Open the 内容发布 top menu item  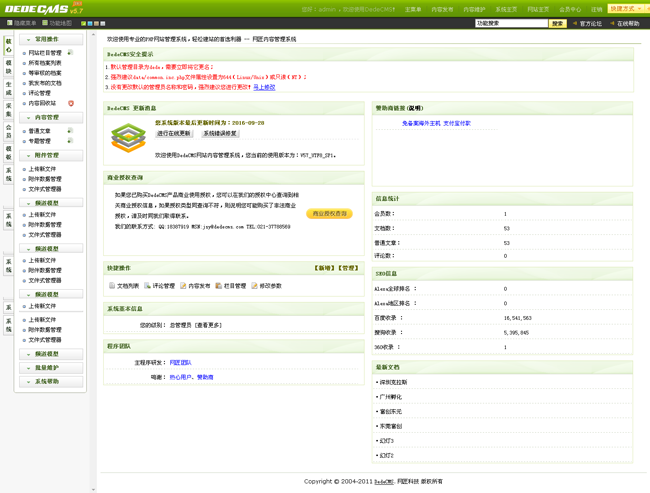point(442,9)
